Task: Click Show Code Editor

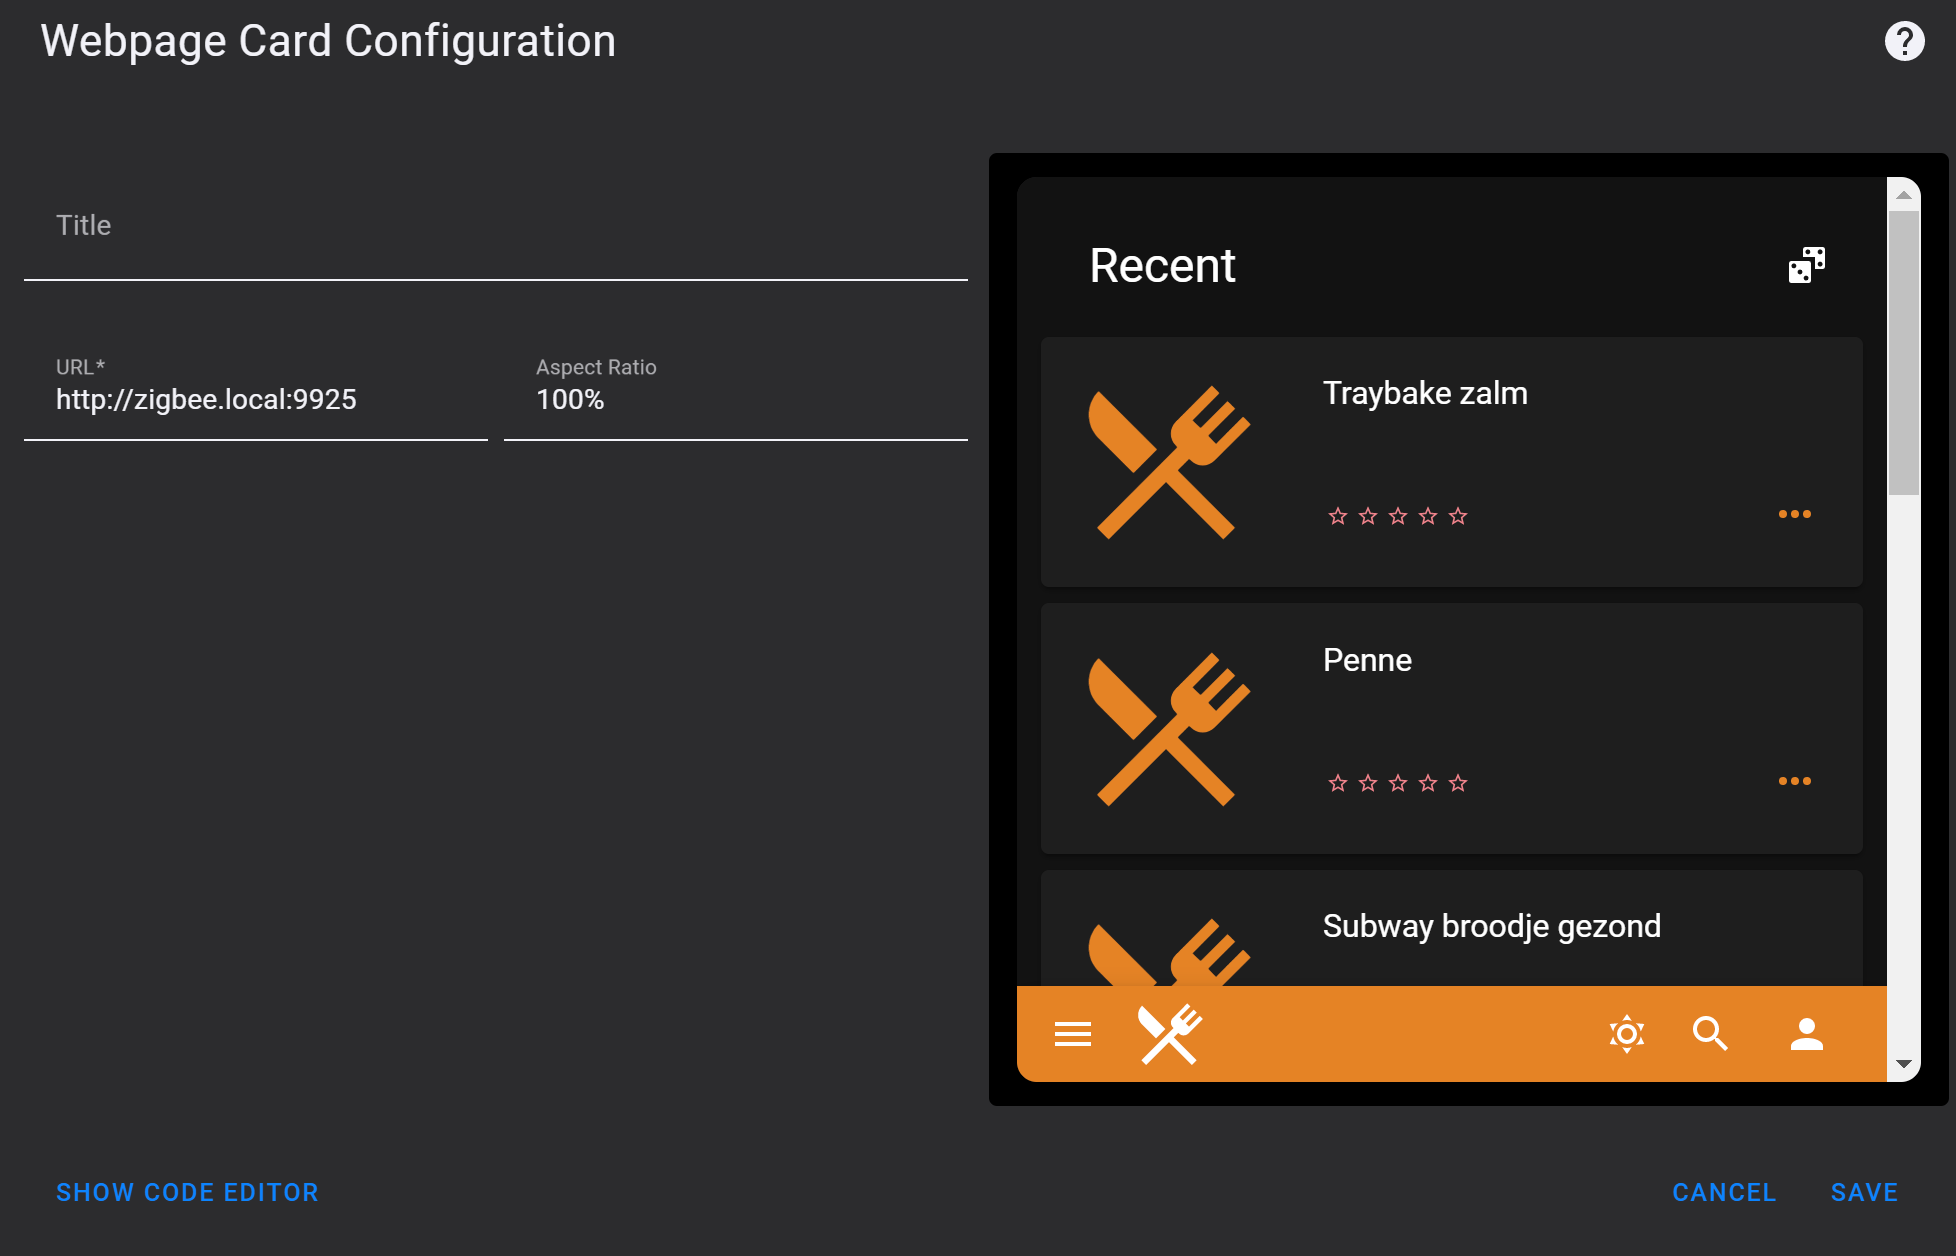Action: tap(187, 1192)
